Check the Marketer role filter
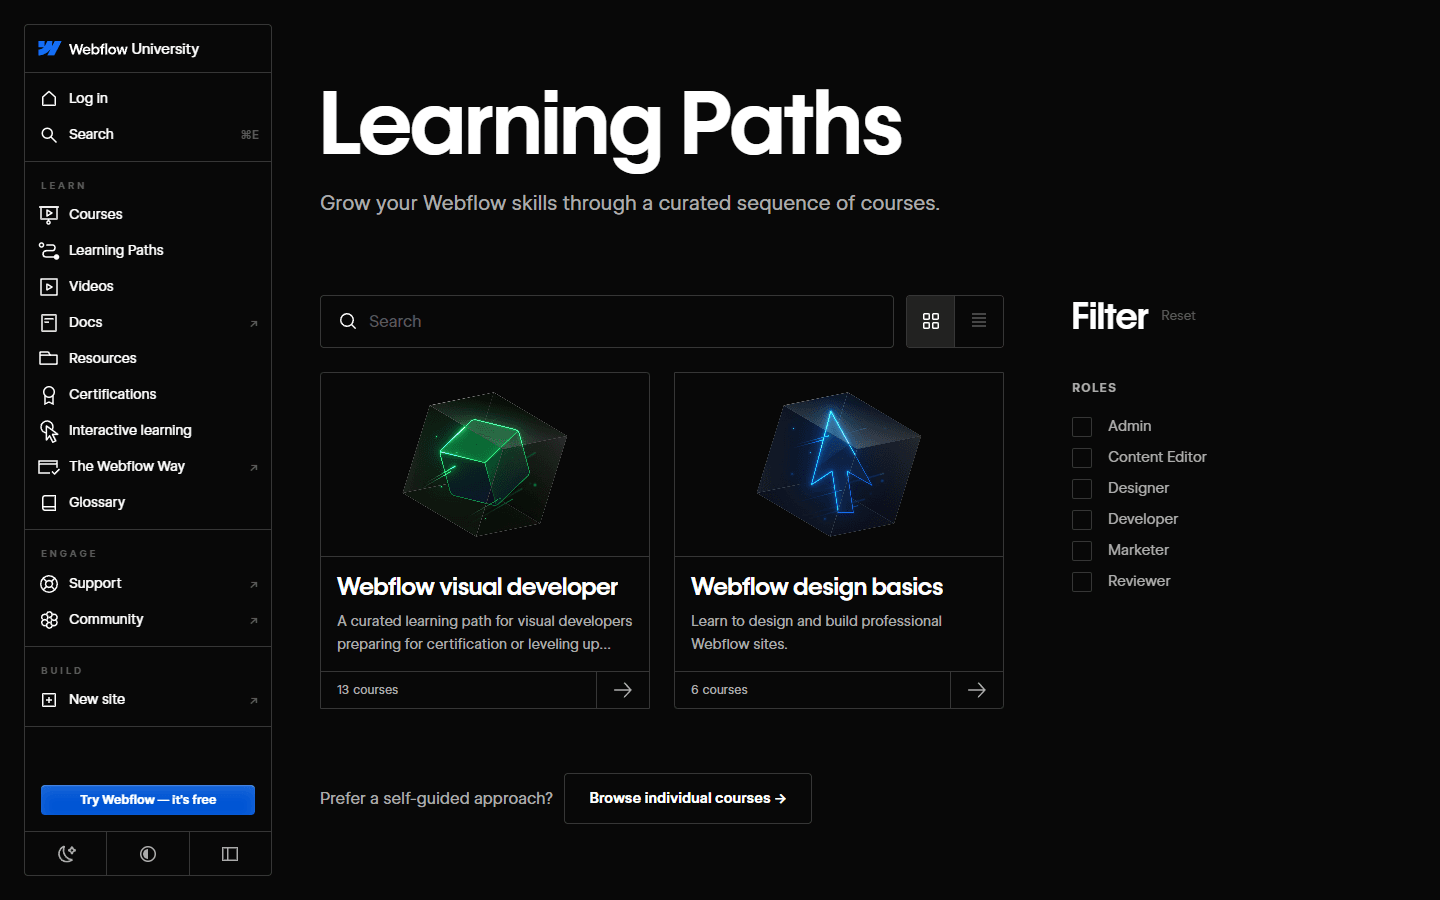Screen dimensions: 1440x900 [1082, 551]
